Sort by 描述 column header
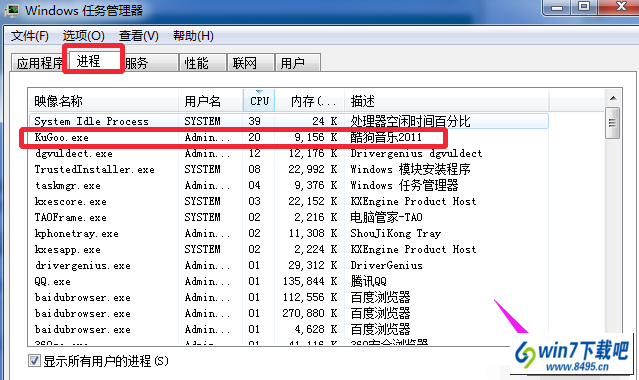Screen dimensions: 639x380 (447, 100)
